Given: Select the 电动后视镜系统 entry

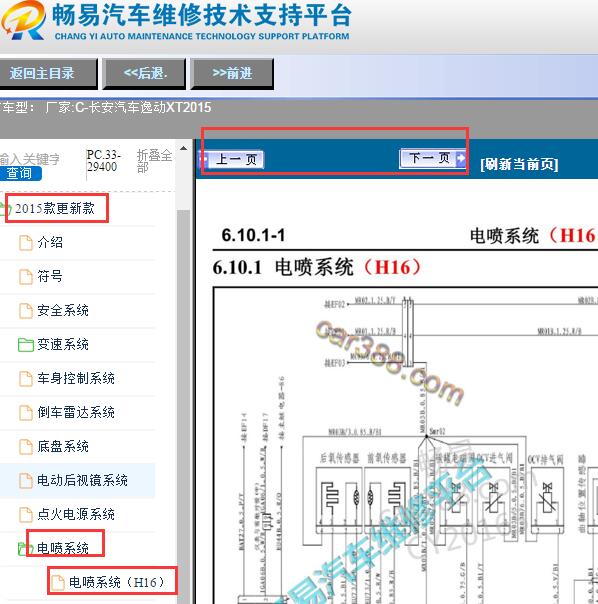Looking at the screenshot, I should point(82,480).
